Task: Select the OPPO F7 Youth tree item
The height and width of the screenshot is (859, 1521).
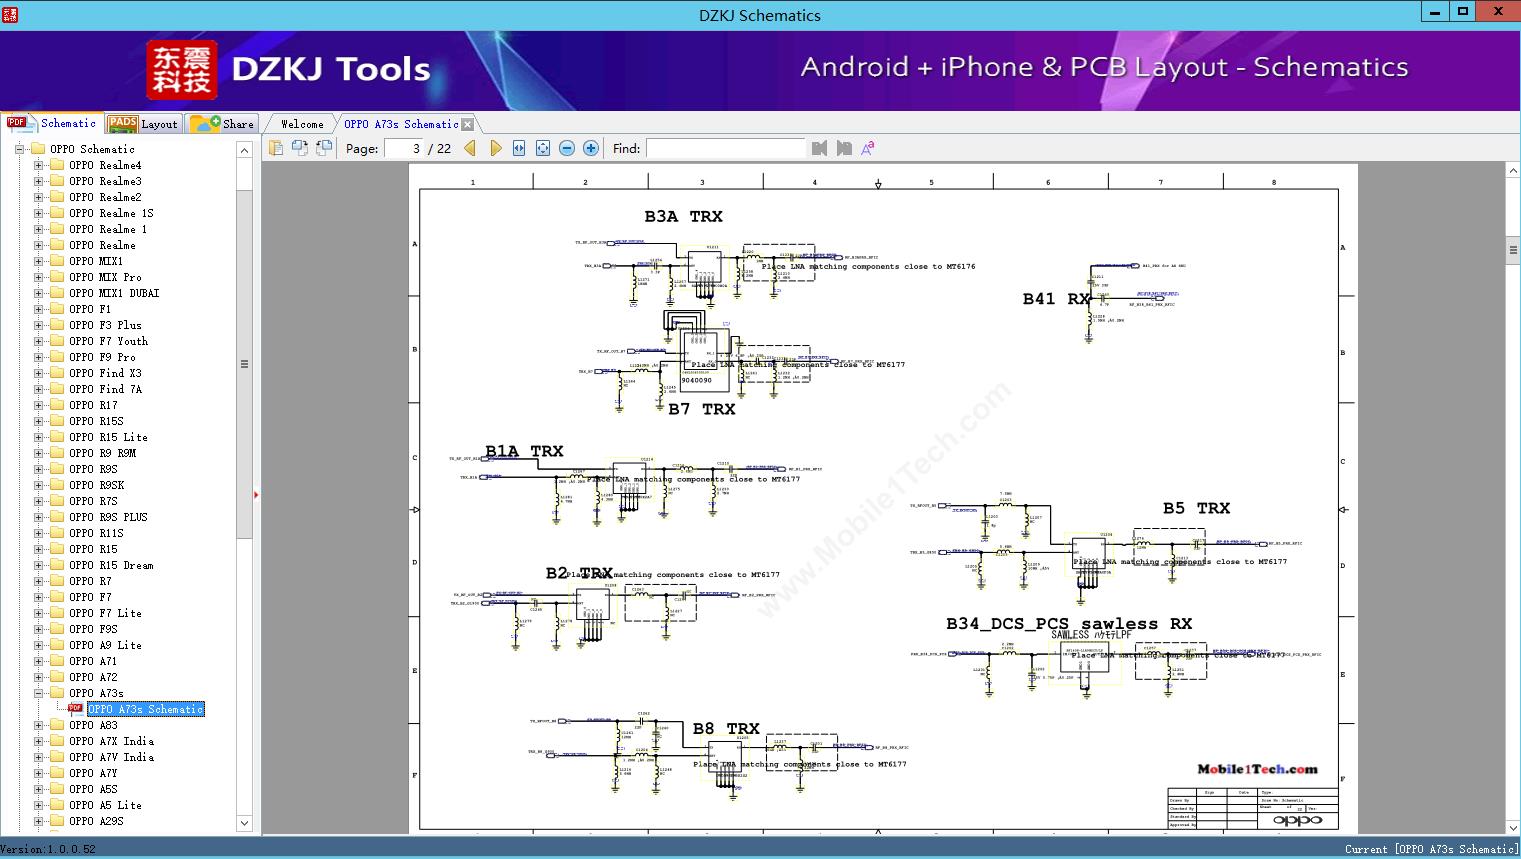Action: tap(108, 341)
